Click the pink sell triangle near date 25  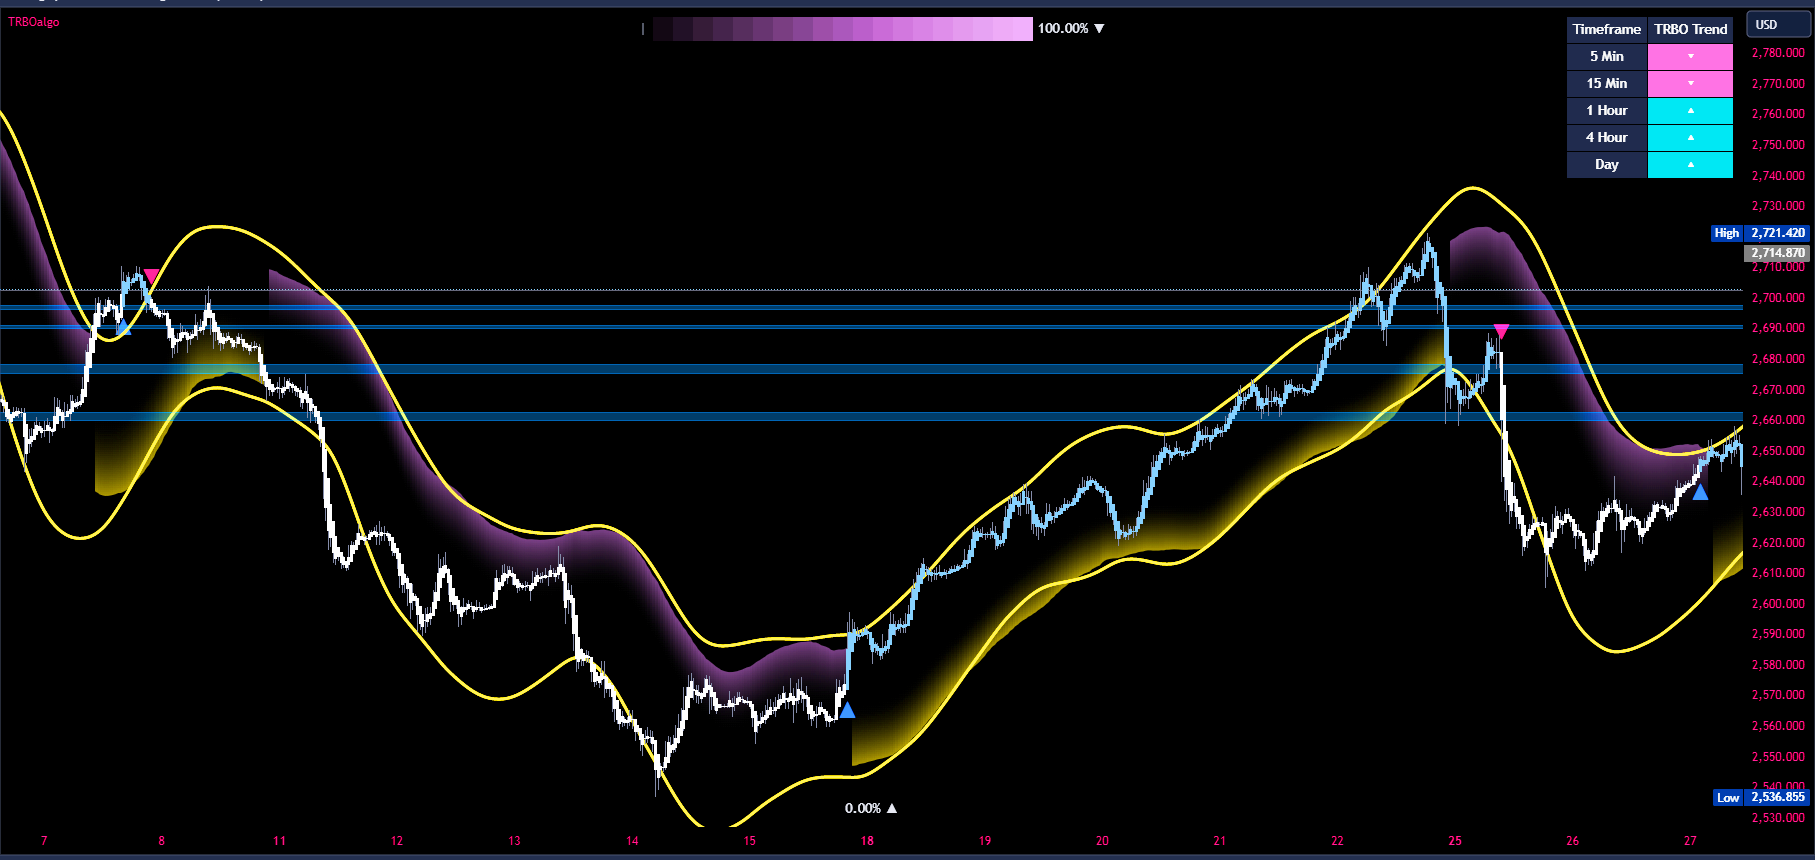click(1501, 331)
